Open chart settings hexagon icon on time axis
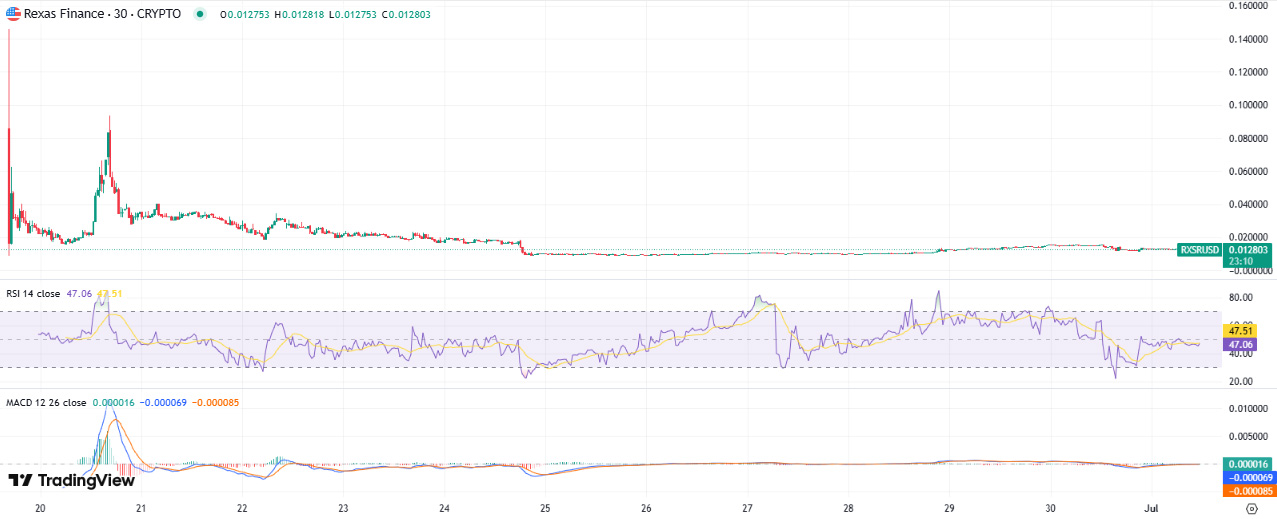This screenshot has width=1277, height=519. click(1251, 507)
